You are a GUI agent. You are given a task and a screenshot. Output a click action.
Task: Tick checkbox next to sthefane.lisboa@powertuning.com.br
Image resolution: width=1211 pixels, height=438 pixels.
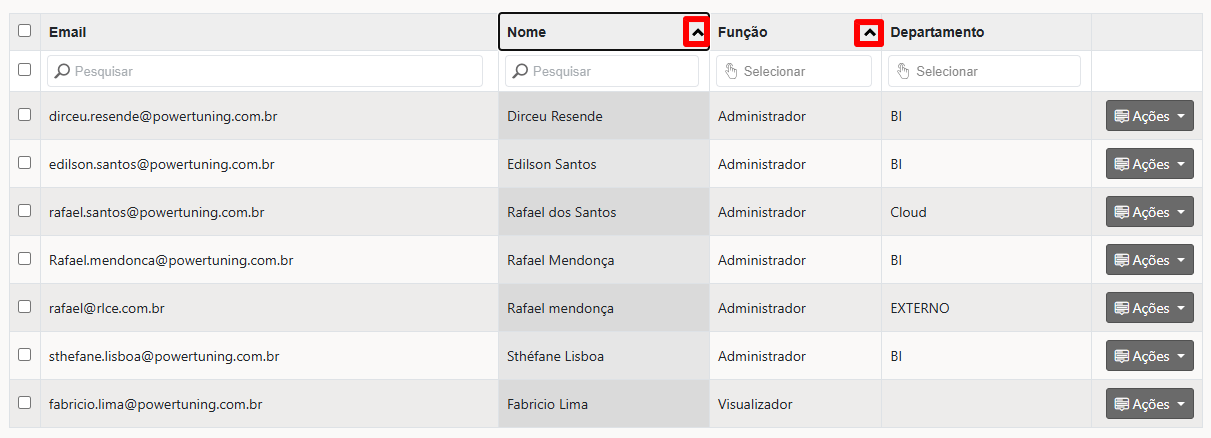tap(25, 355)
